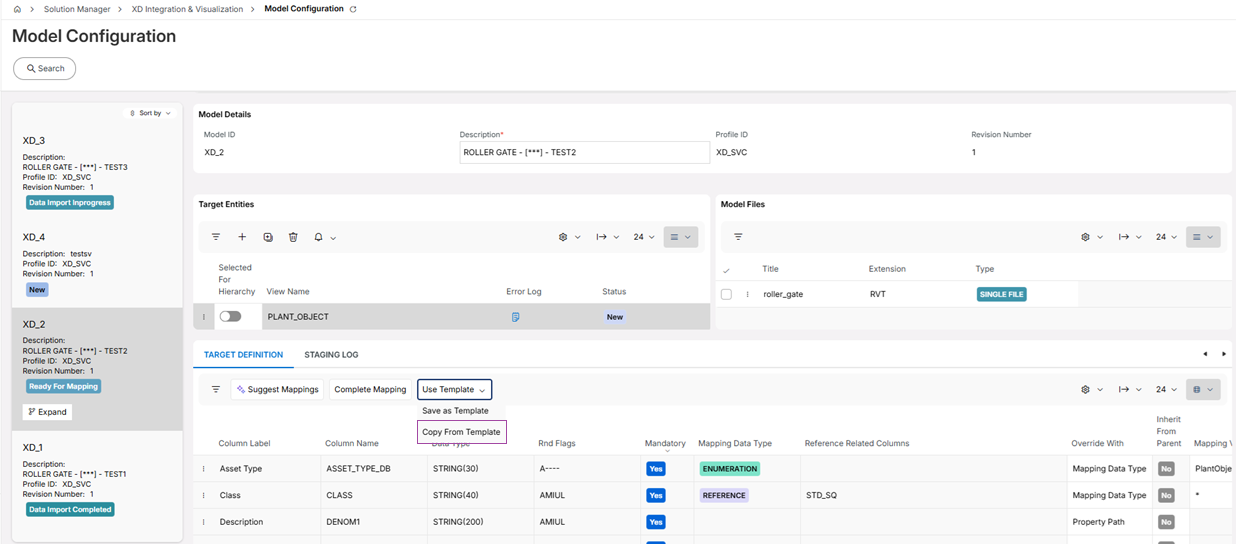
Task: Click the refresh icon beside Model Configuration breadcrumb
Action: pyautogui.click(x=353, y=9)
